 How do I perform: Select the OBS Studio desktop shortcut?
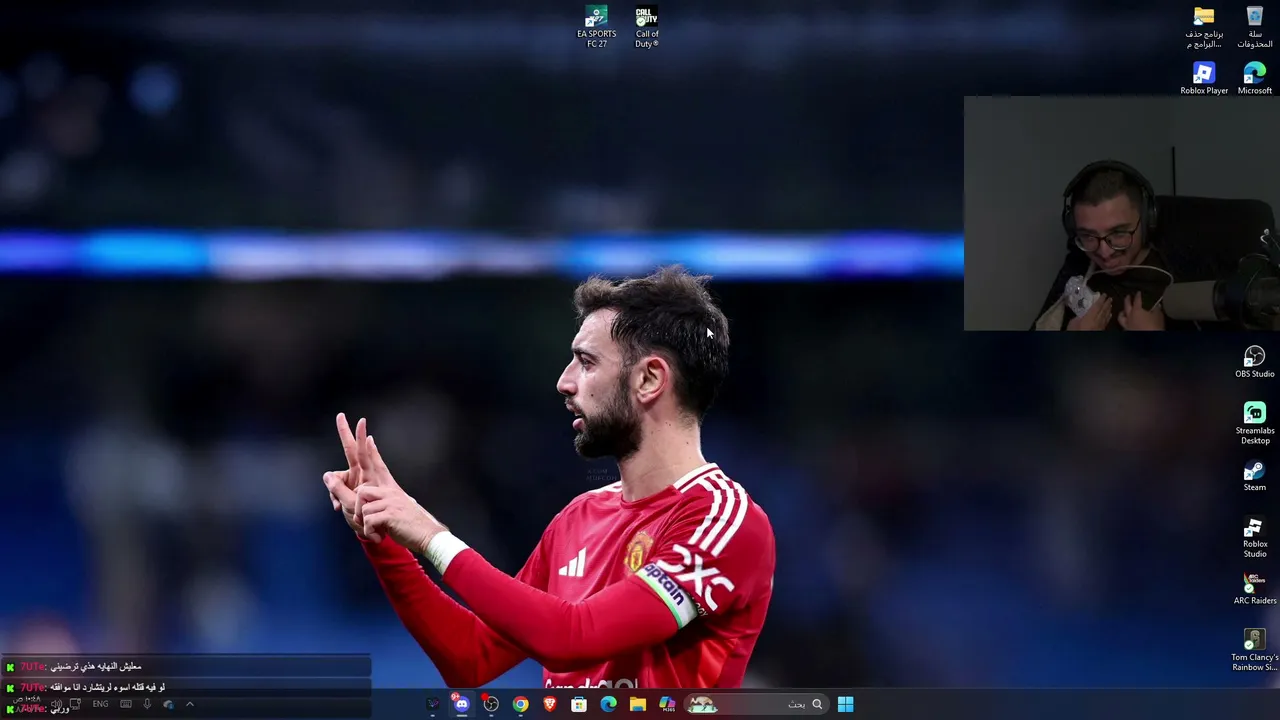1255,362
